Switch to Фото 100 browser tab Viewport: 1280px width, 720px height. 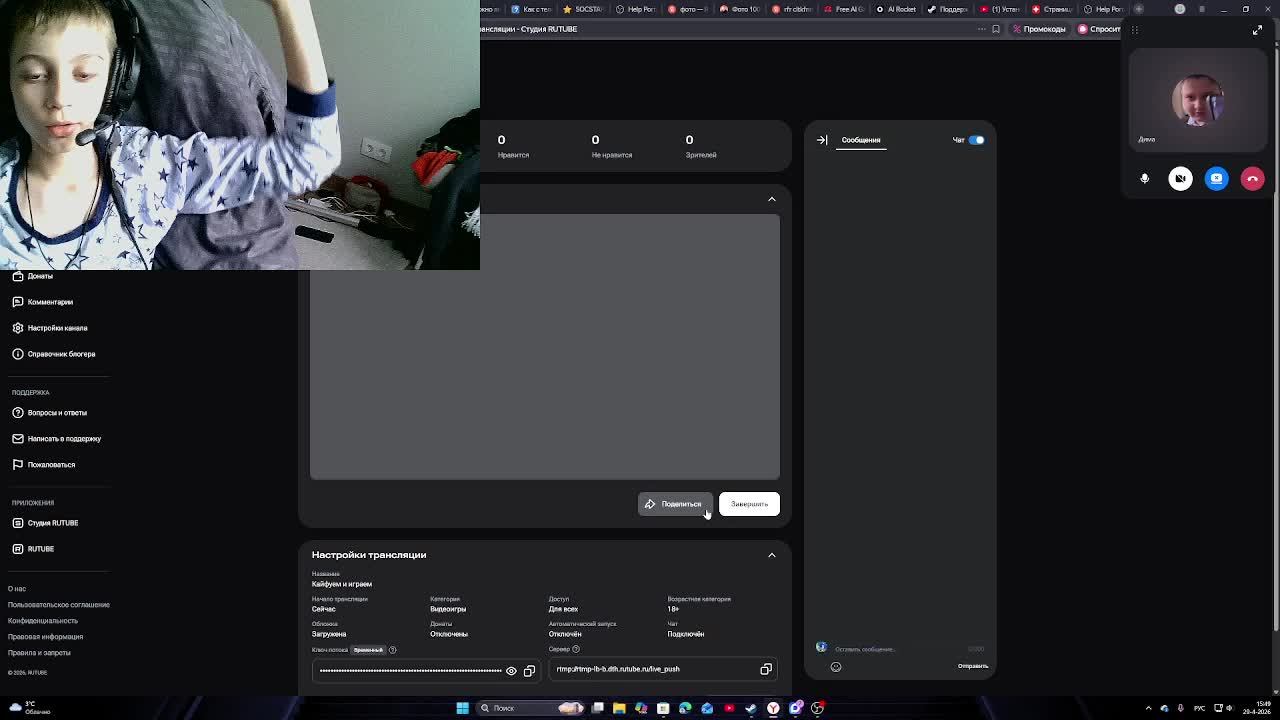740,9
